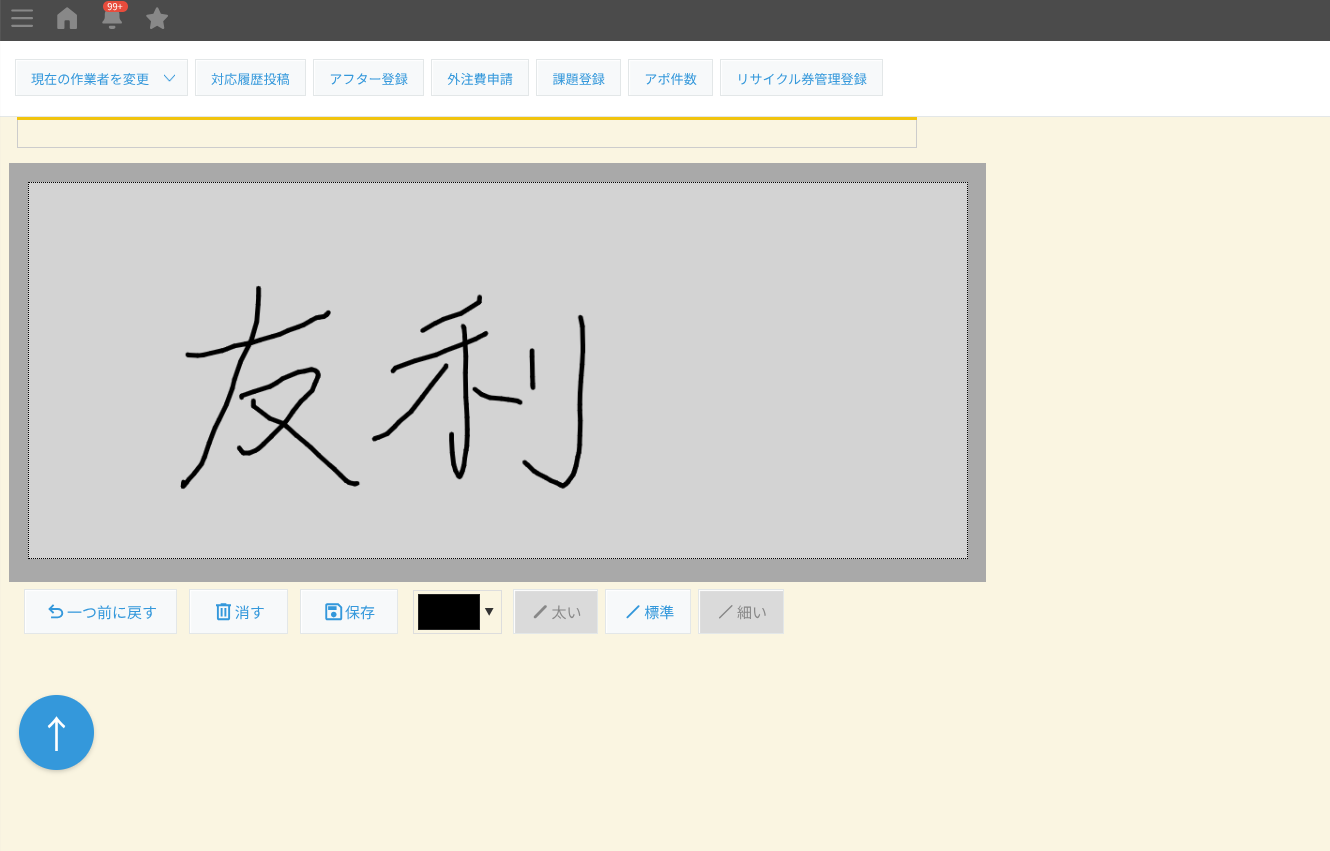Expand the 現在の作業者を変更 dropdown
Image resolution: width=1330 pixels, height=851 pixels.
click(x=101, y=78)
